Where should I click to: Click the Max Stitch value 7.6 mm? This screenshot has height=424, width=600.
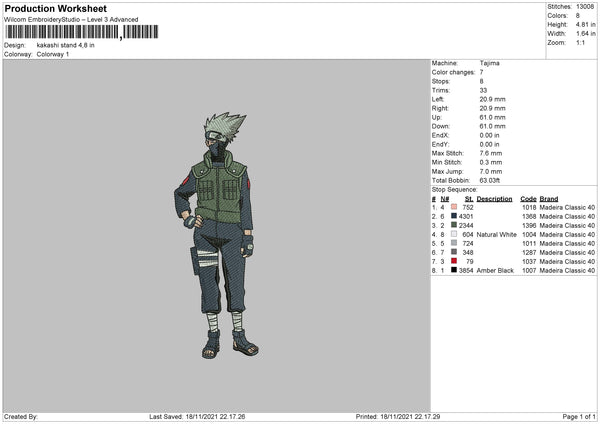(x=491, y=153)
